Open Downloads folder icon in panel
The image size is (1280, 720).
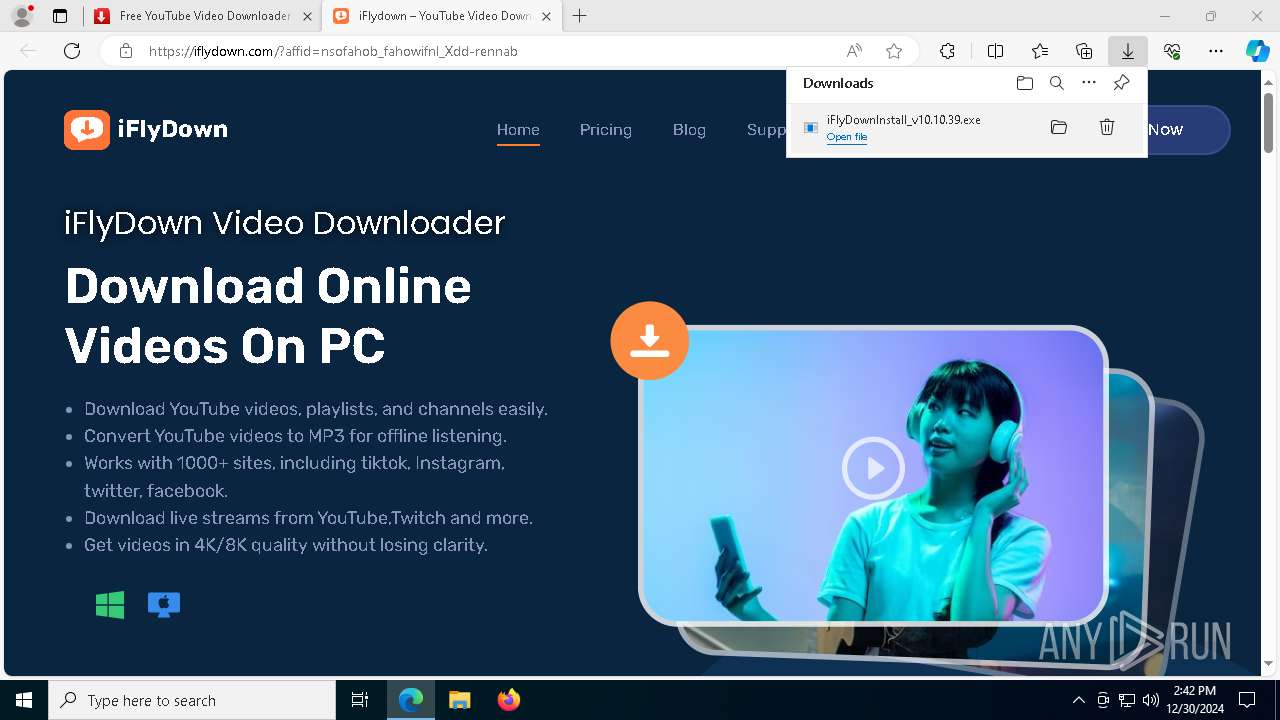coord(1024,83)
